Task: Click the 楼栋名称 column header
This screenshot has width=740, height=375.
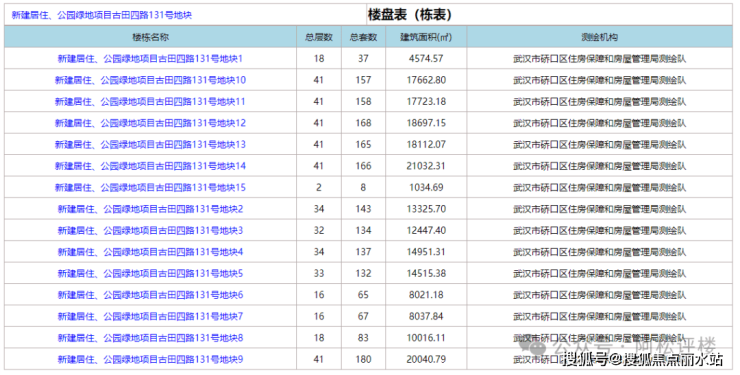Action: 151,37
